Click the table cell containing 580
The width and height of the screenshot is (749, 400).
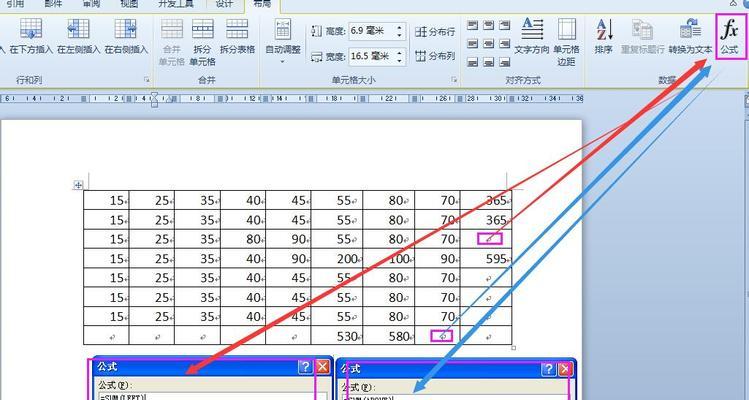(x=388, y=335)
